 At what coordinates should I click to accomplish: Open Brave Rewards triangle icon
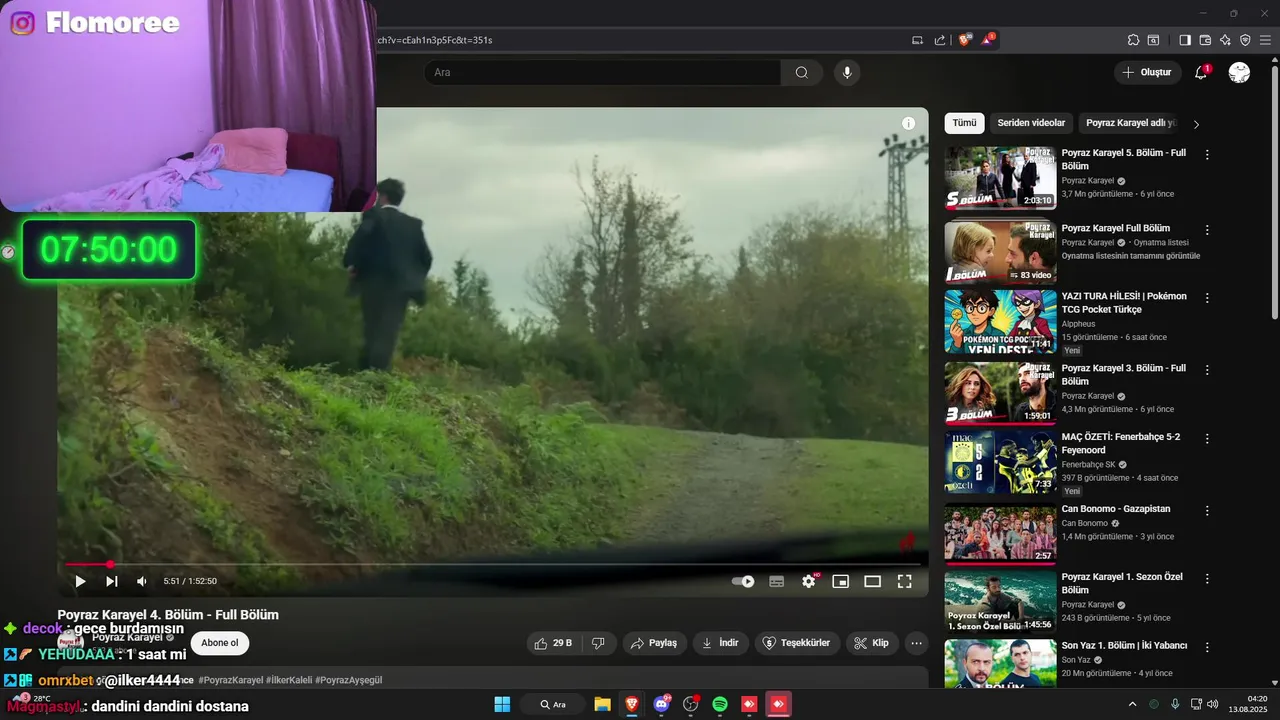tap(987, 40)
